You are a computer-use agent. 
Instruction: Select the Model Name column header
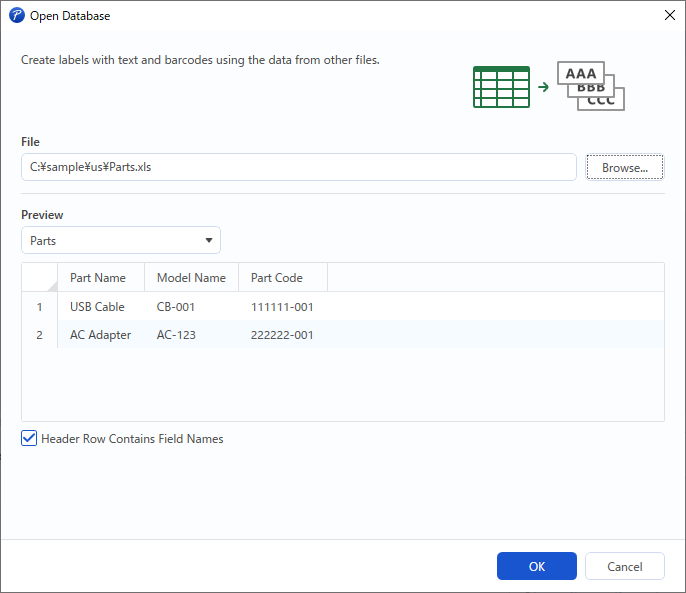click(x=191, y=278)
